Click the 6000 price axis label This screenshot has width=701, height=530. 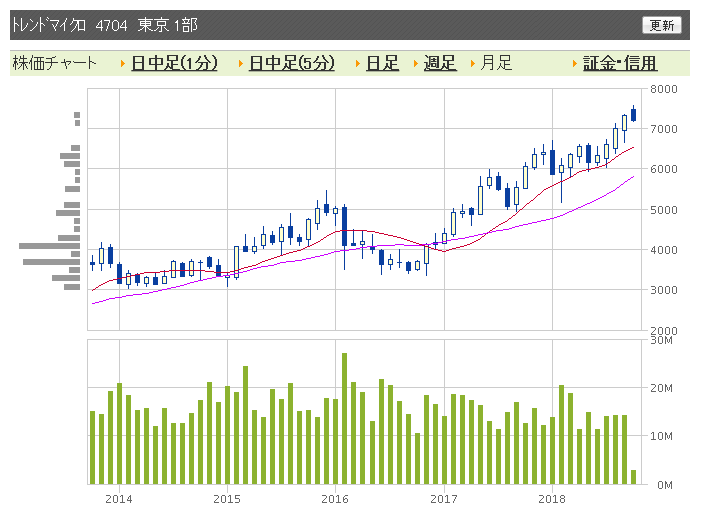[x=663, y=169]
